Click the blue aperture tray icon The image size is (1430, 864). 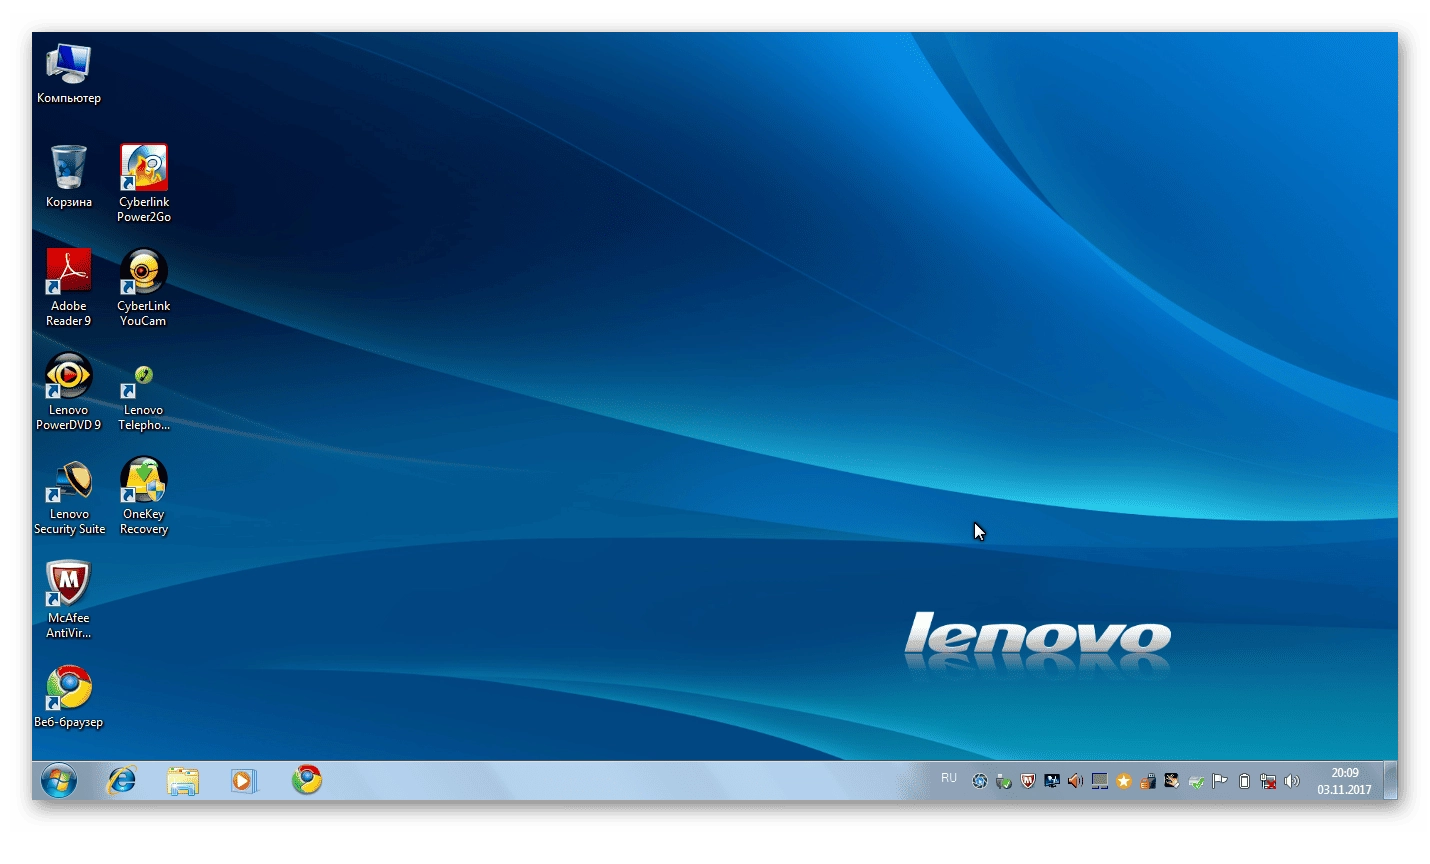coord(979,781)
